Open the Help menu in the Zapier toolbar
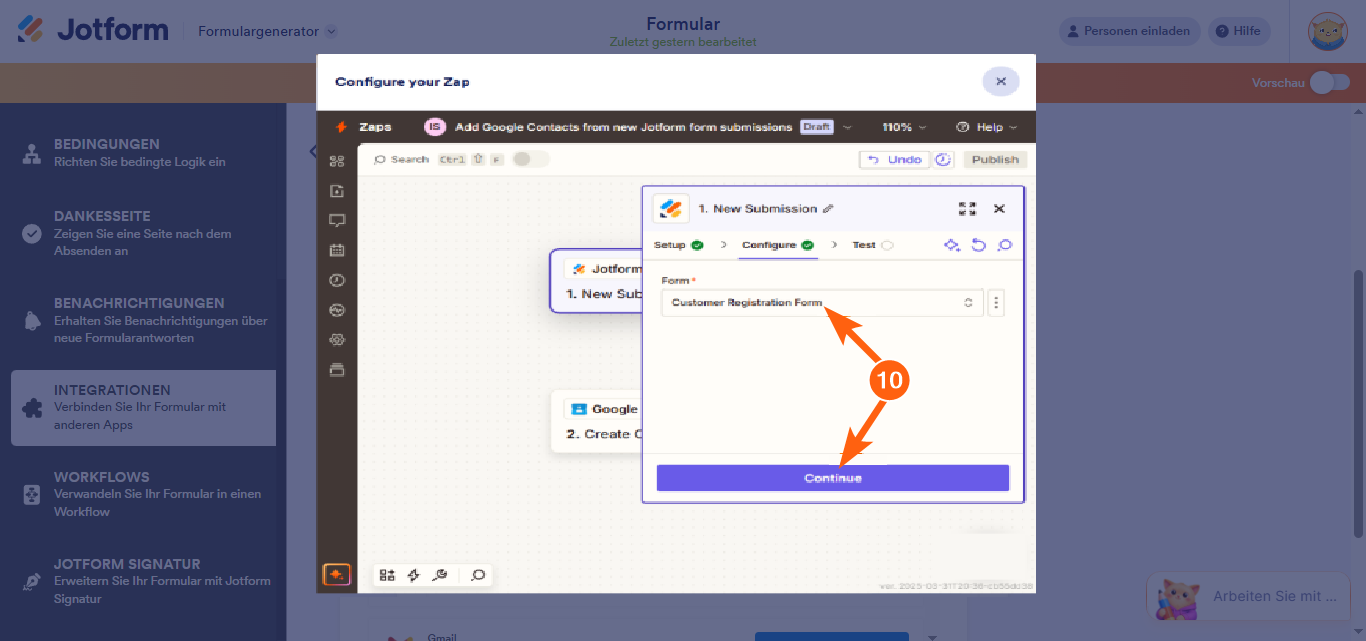This screenshot has width=1366, height=641. pos(986,127)
